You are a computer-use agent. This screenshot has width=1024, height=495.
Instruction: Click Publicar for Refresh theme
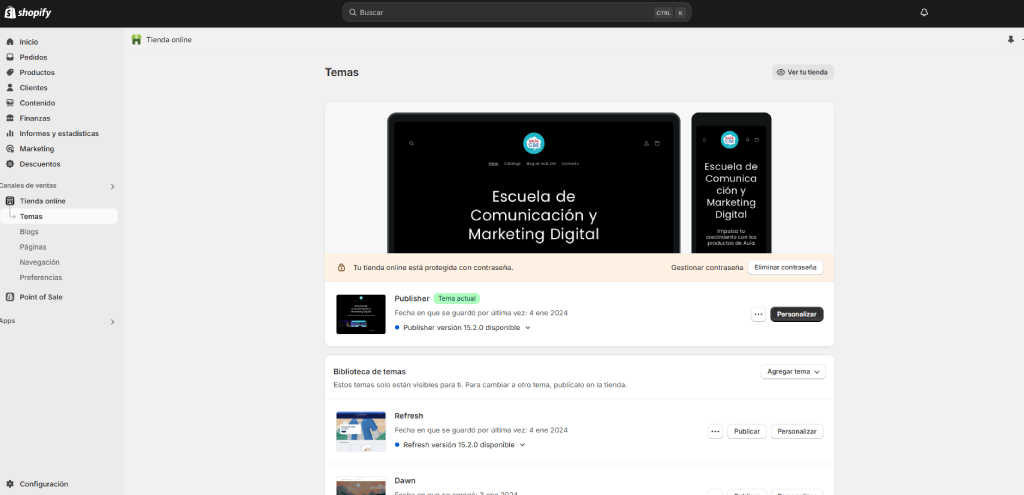pyautogui.click(x=746, y=432)
